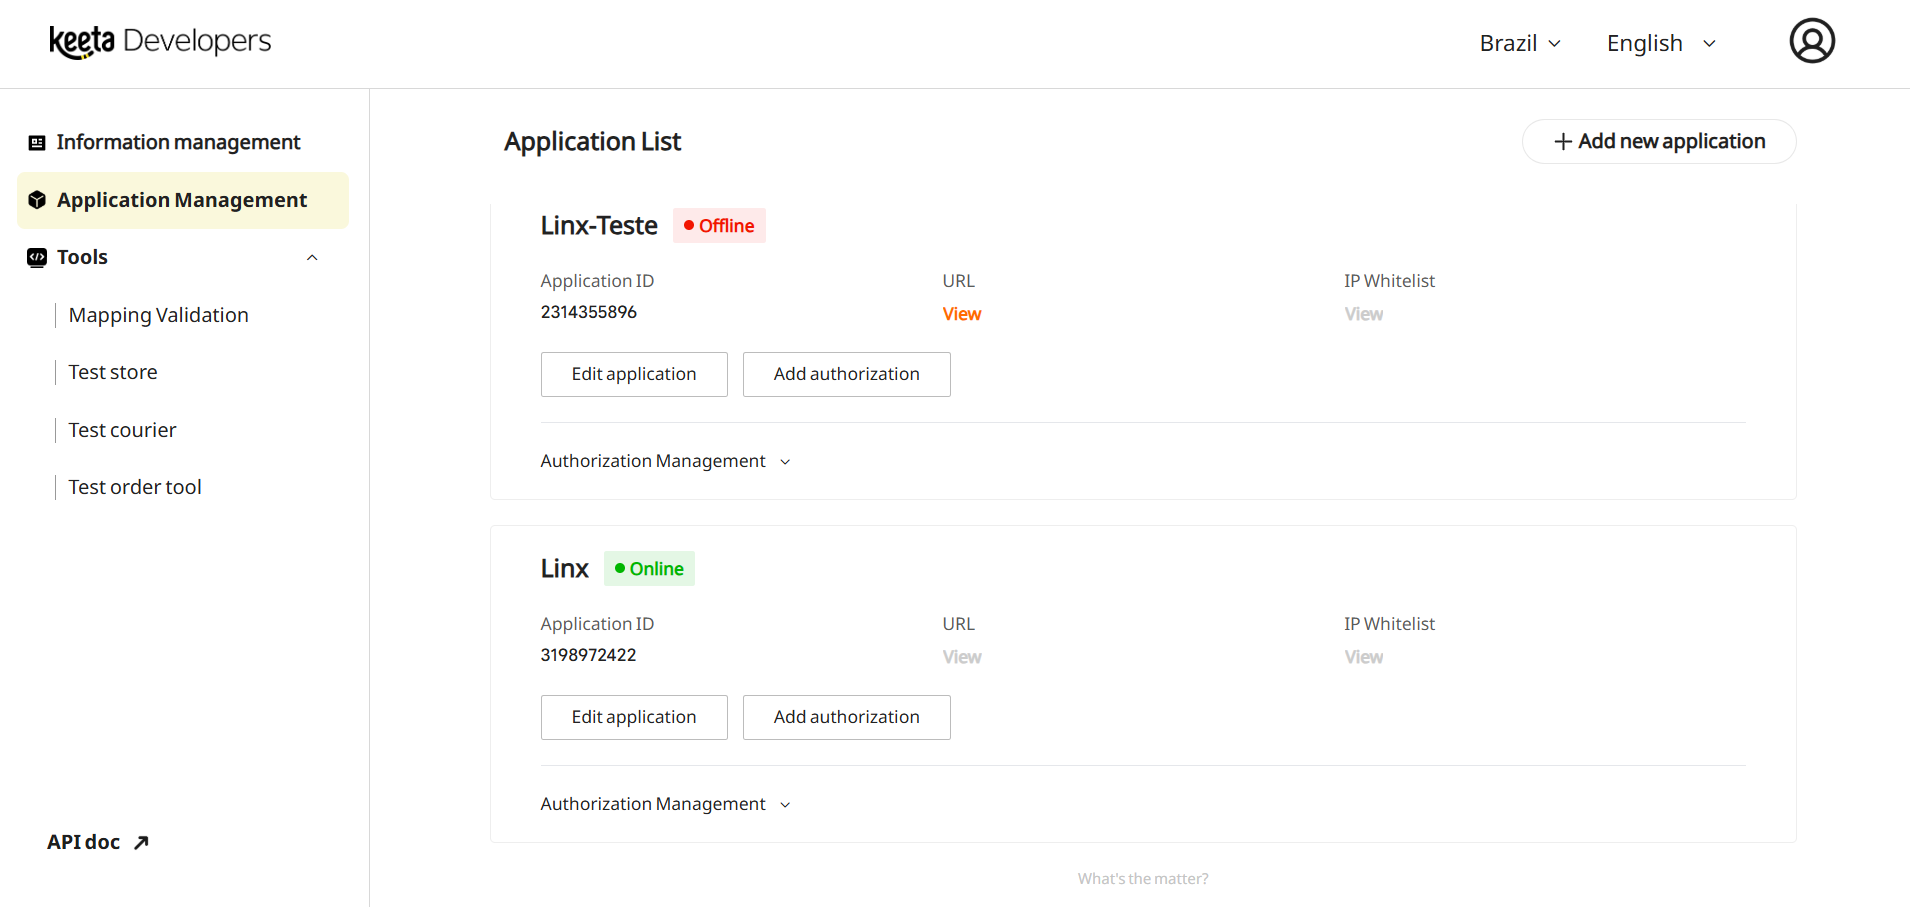The image size is (1910, 907).
Task: Edit the Linx-Teste application
Action: click(634, 374)
